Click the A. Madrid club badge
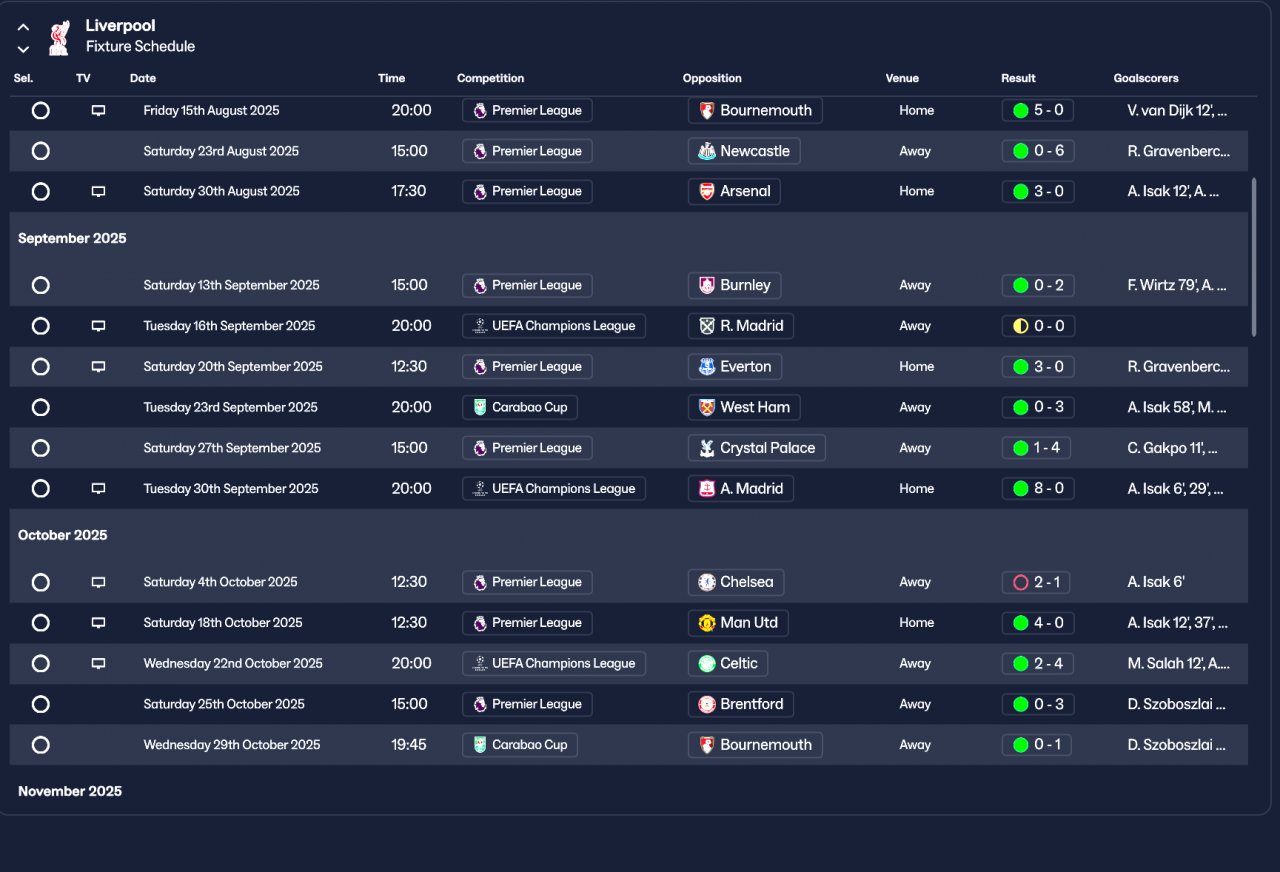1280x872 pixels. 707,489
